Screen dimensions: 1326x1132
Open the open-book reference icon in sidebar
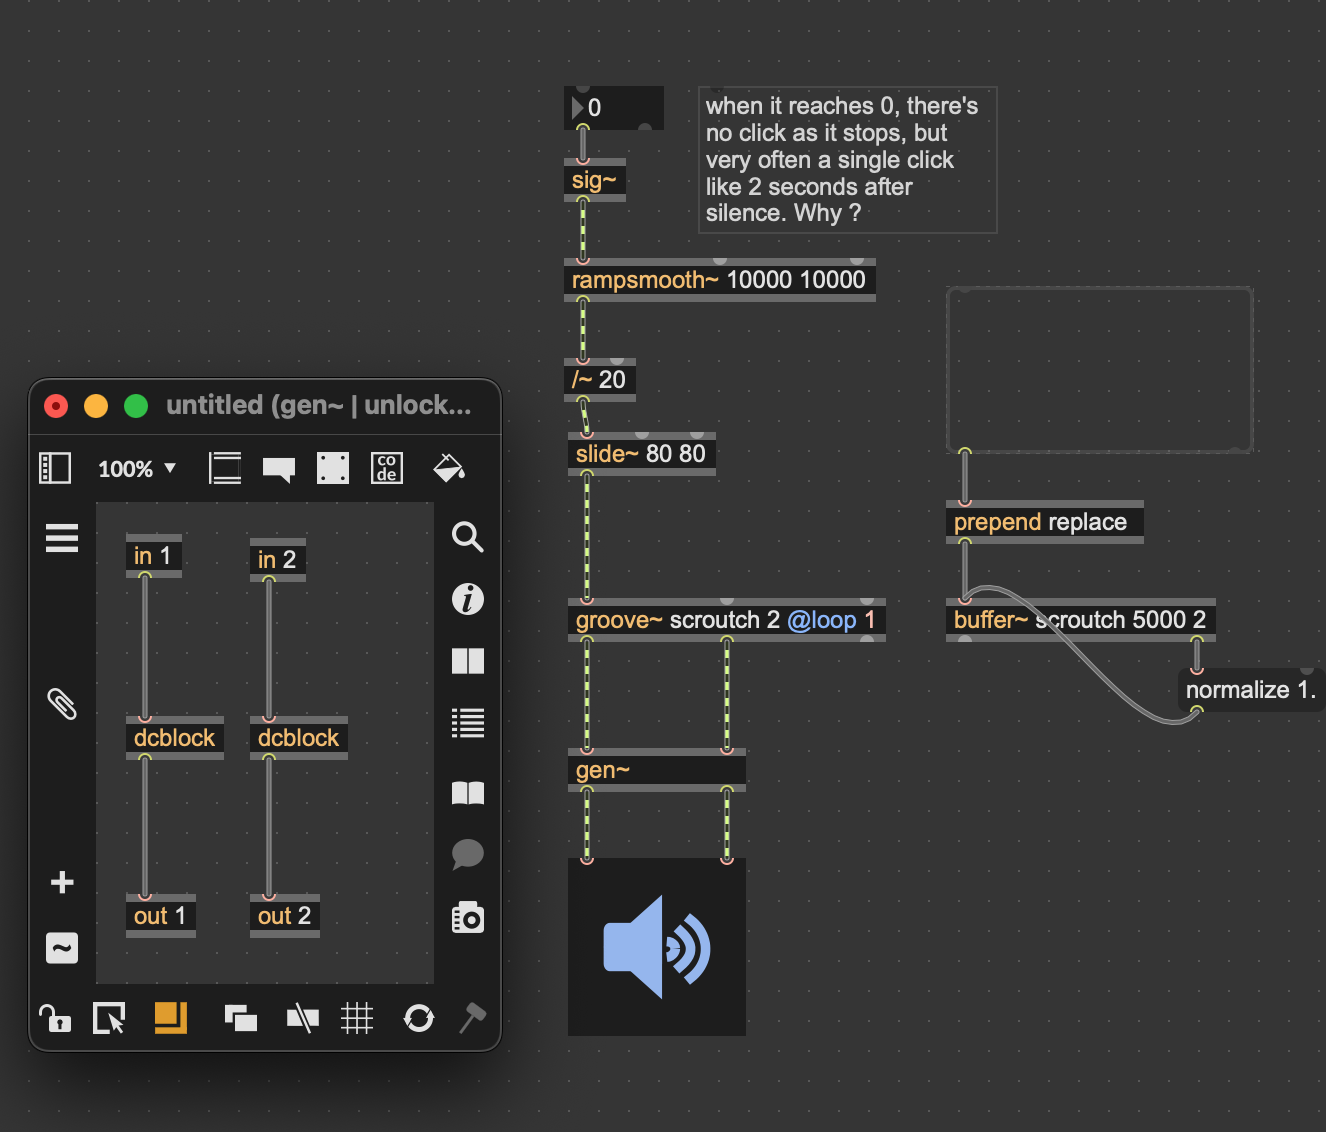click(x=467, y=793)
